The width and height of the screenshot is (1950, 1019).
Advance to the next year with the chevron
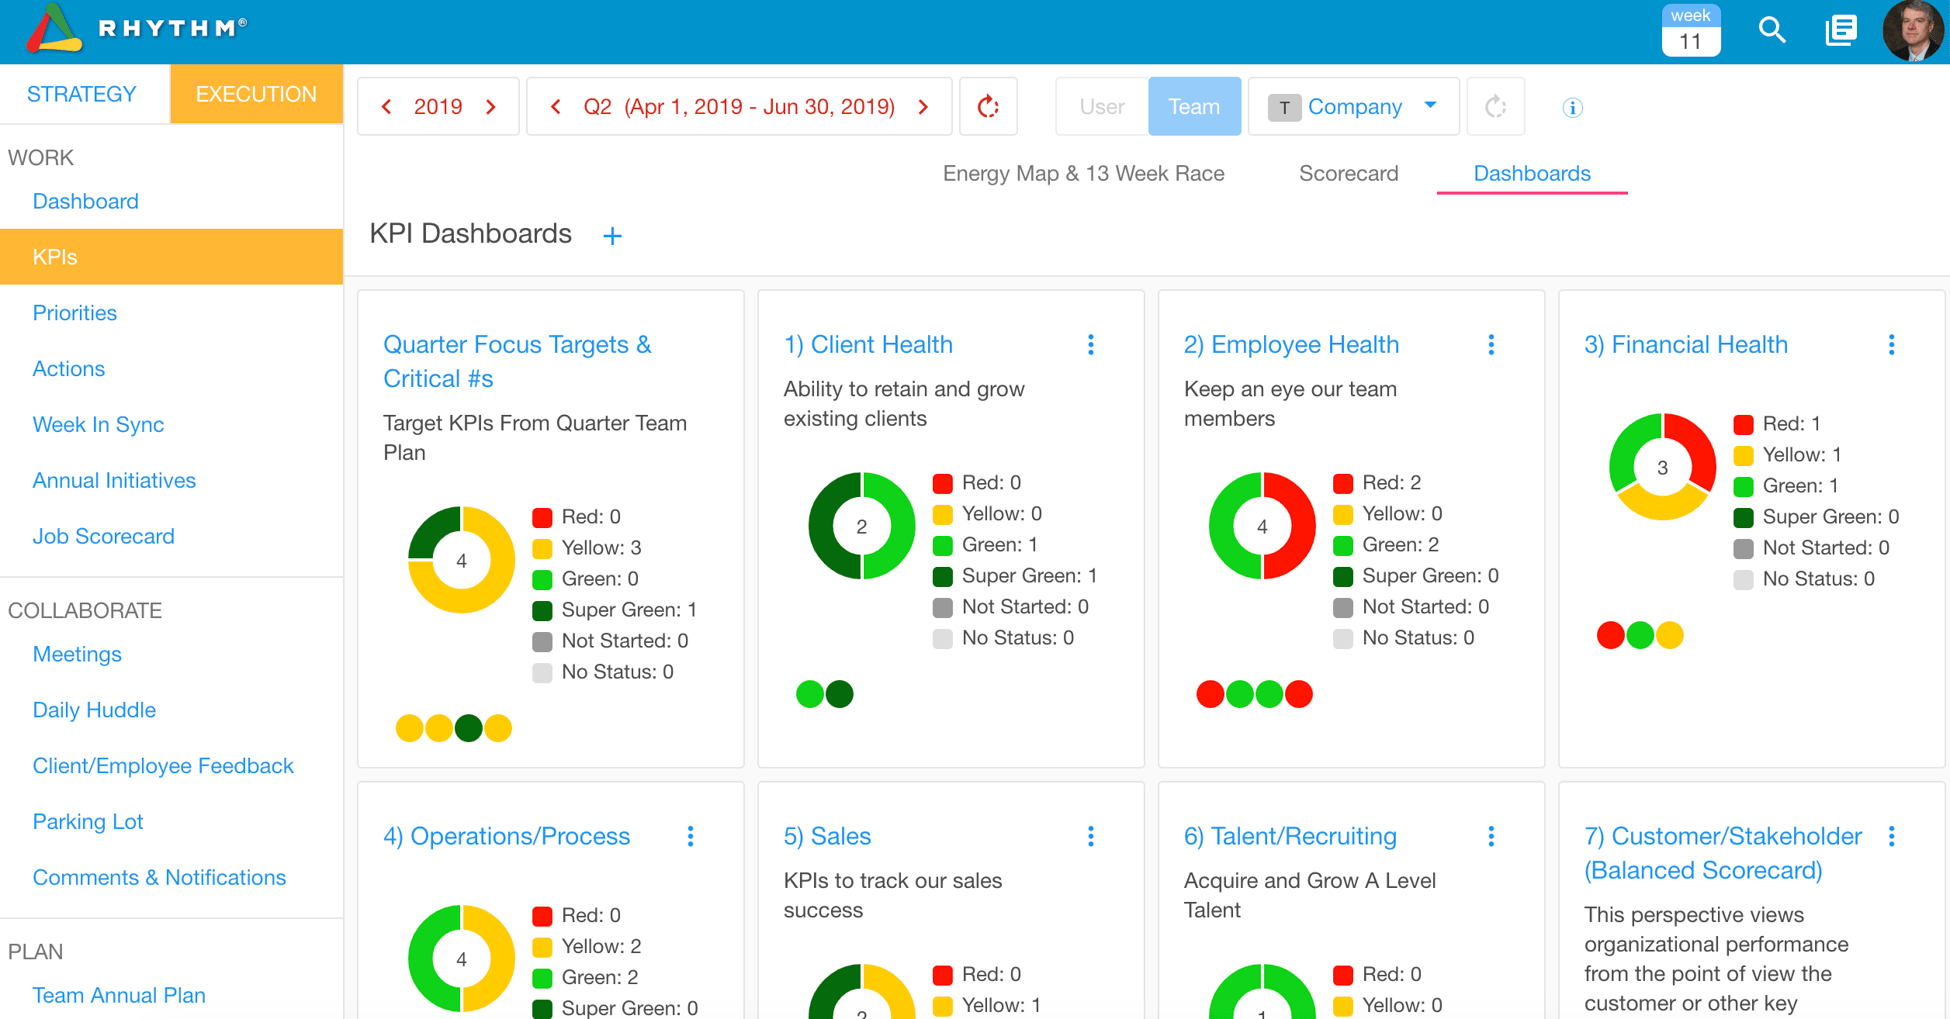point(491,106)
